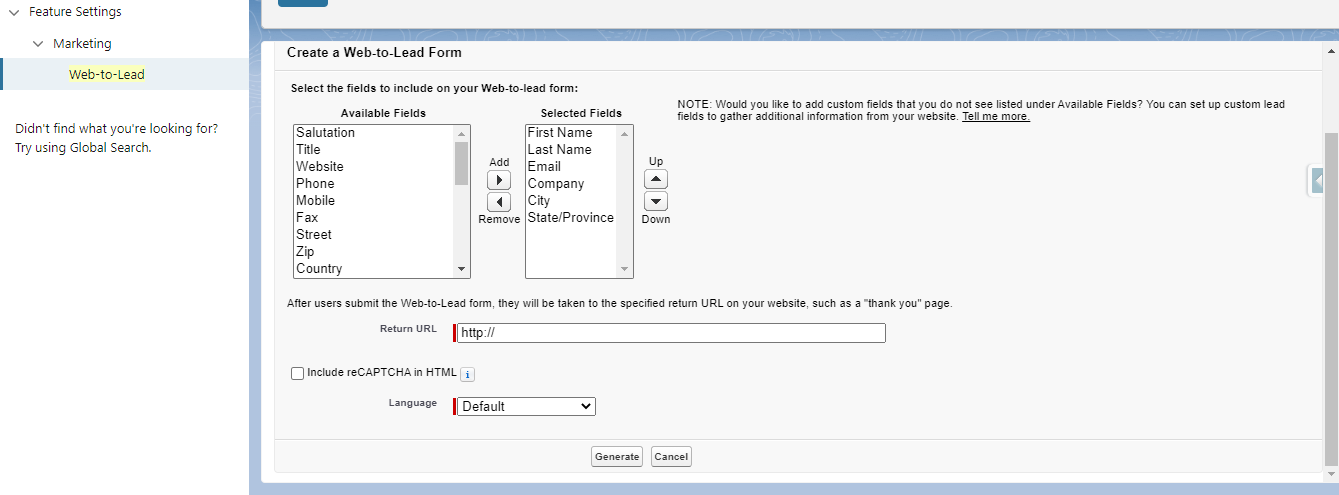Click the Cancel button

coord(671,457)
